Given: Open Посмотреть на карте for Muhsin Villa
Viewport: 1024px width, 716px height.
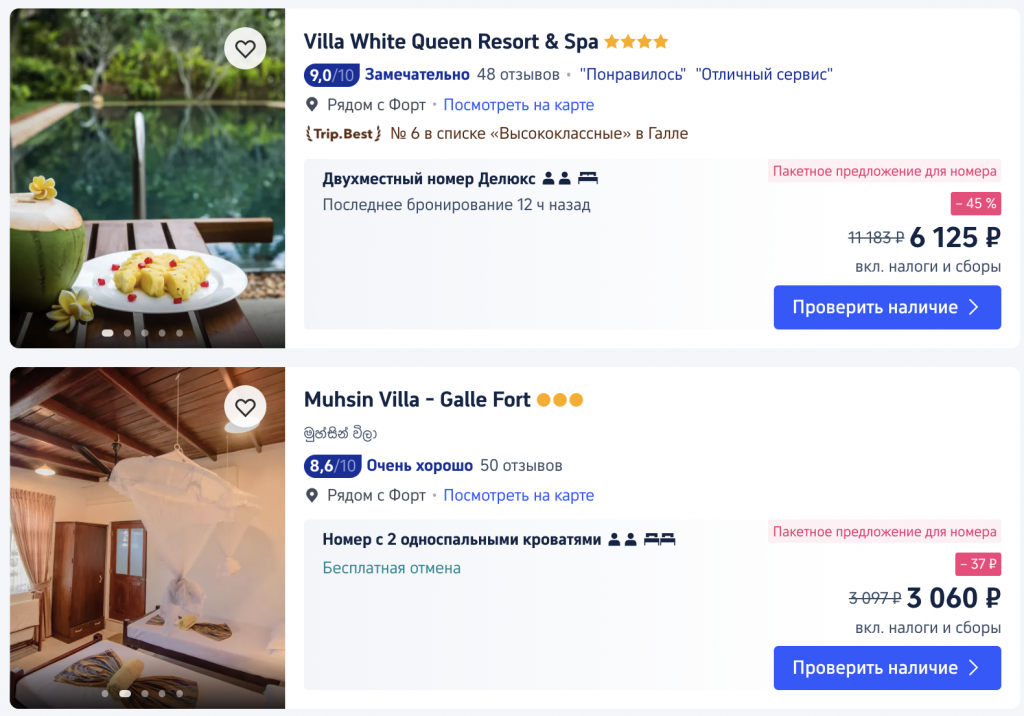Looking at the screenshot, I should click(518, 495).
